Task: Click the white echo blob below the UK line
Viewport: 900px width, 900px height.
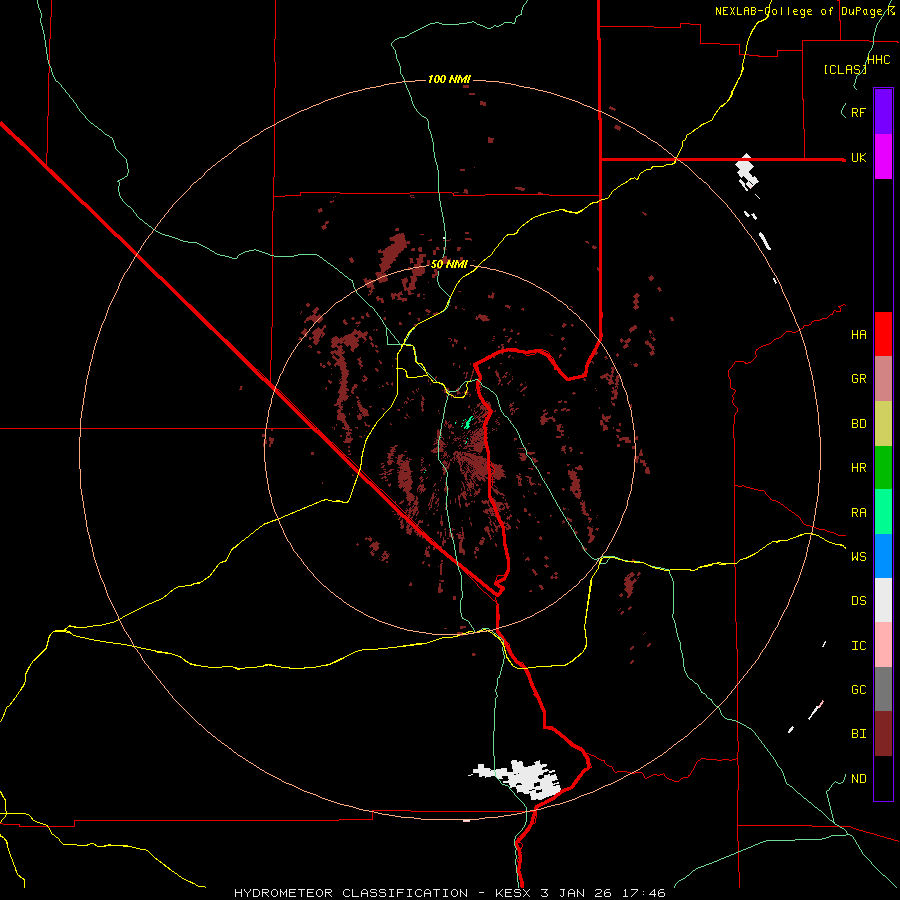Action: [746, 172]
